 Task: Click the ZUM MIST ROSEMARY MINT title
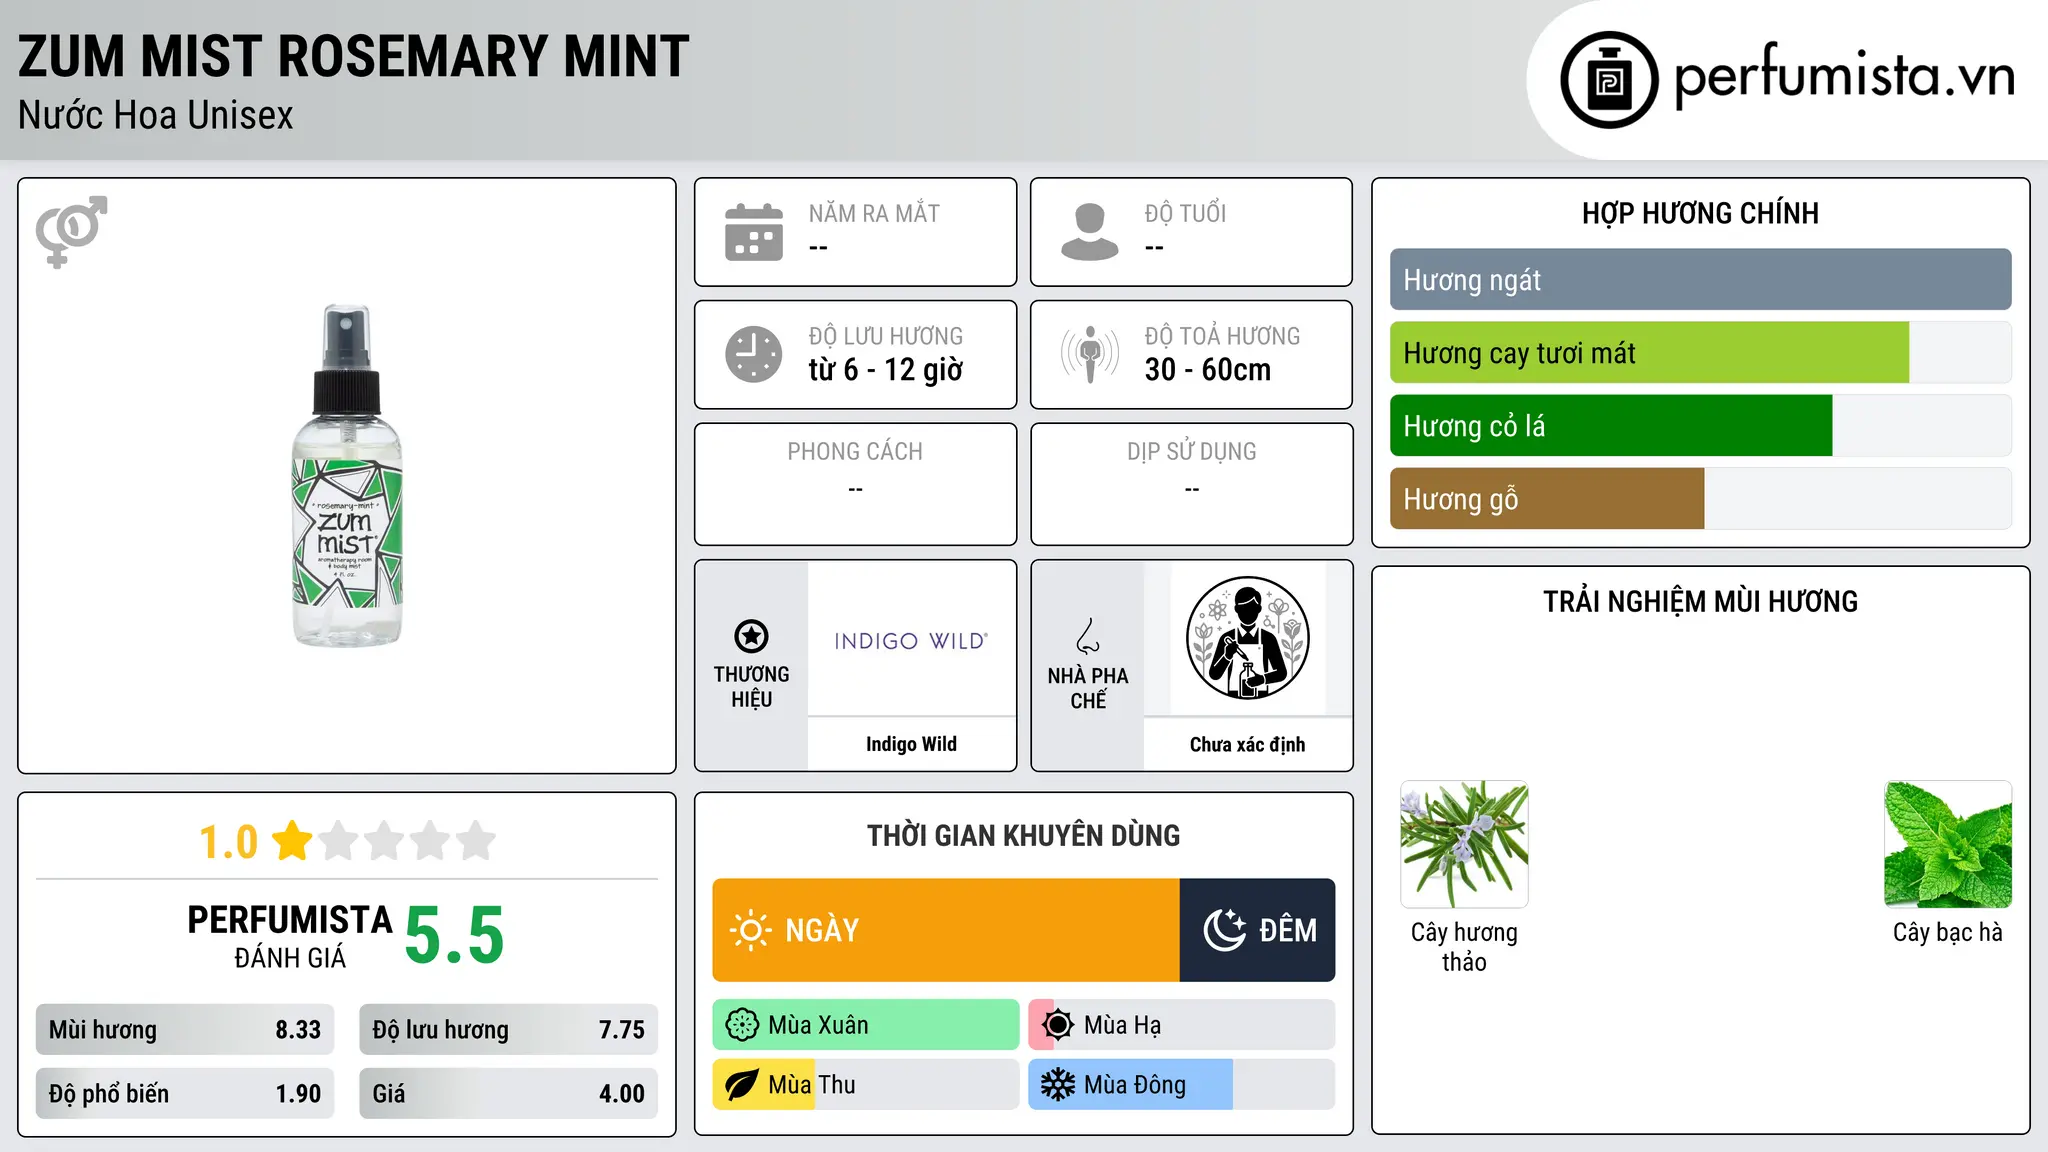coord(354,56)
